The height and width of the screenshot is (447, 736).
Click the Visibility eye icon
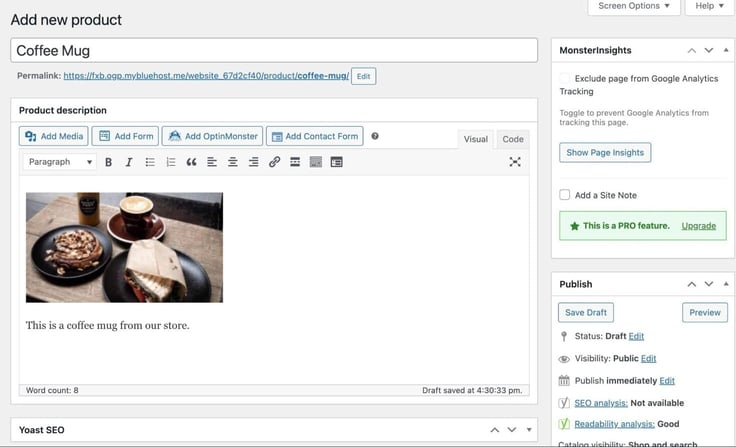[564, 359]
